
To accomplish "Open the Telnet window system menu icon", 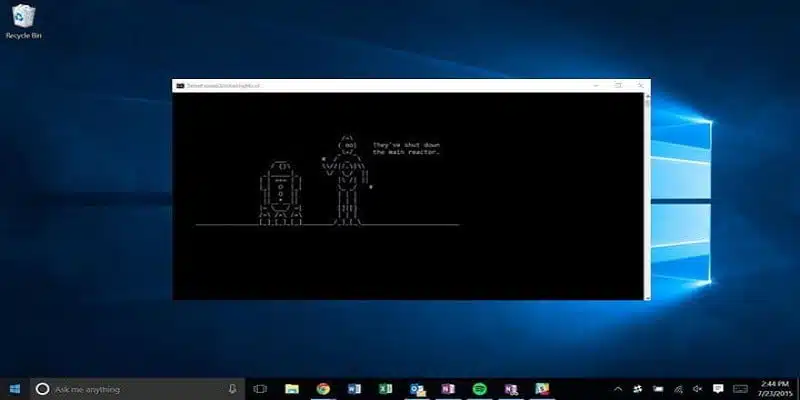I will pyautogui.click(x=179, y=86).
